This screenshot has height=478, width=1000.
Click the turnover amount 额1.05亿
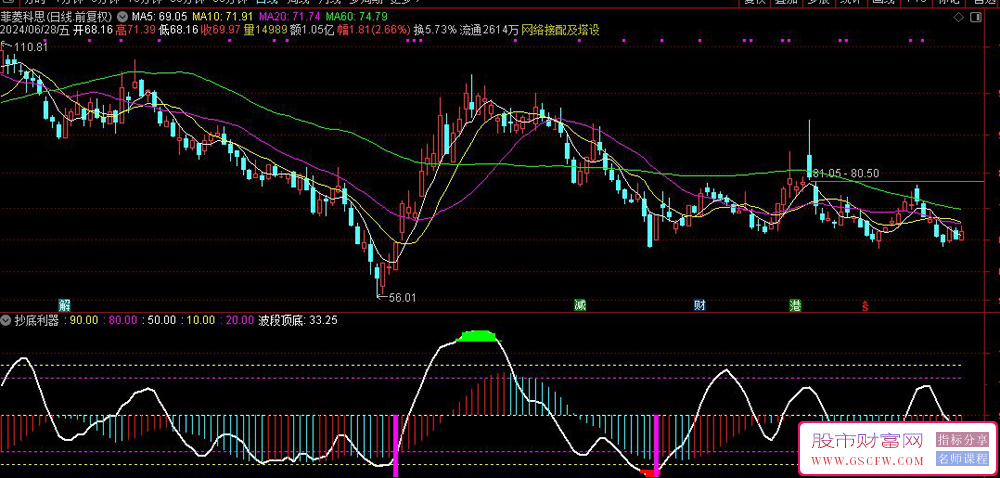pos(312,29)
